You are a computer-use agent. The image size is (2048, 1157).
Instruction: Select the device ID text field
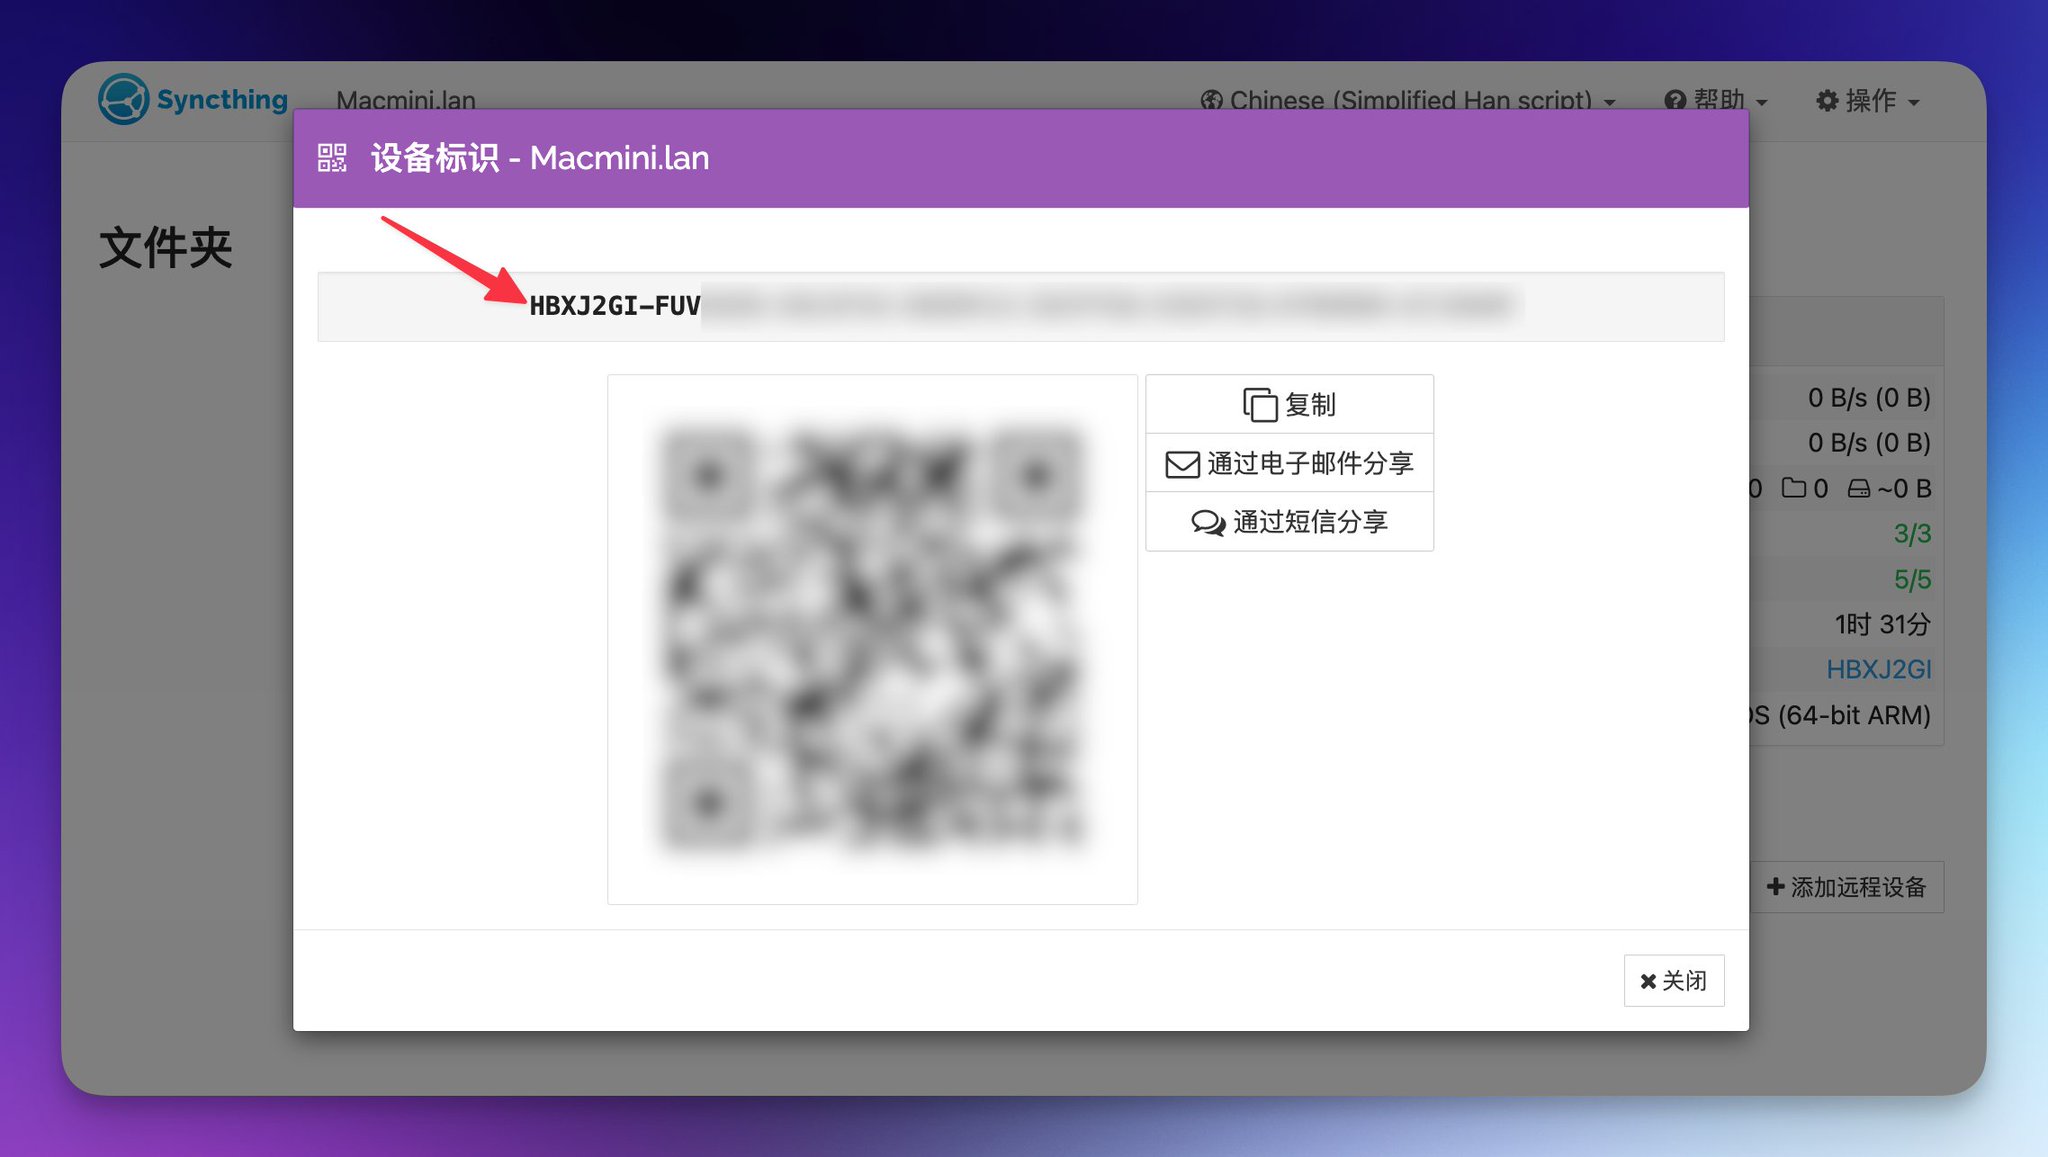(x=1021, y=306)
